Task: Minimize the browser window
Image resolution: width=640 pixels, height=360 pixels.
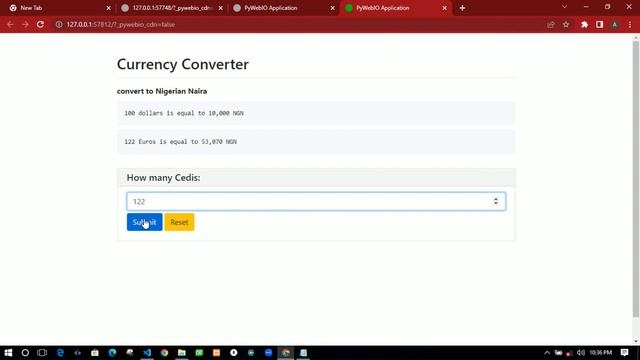Action: pos(587,7)
